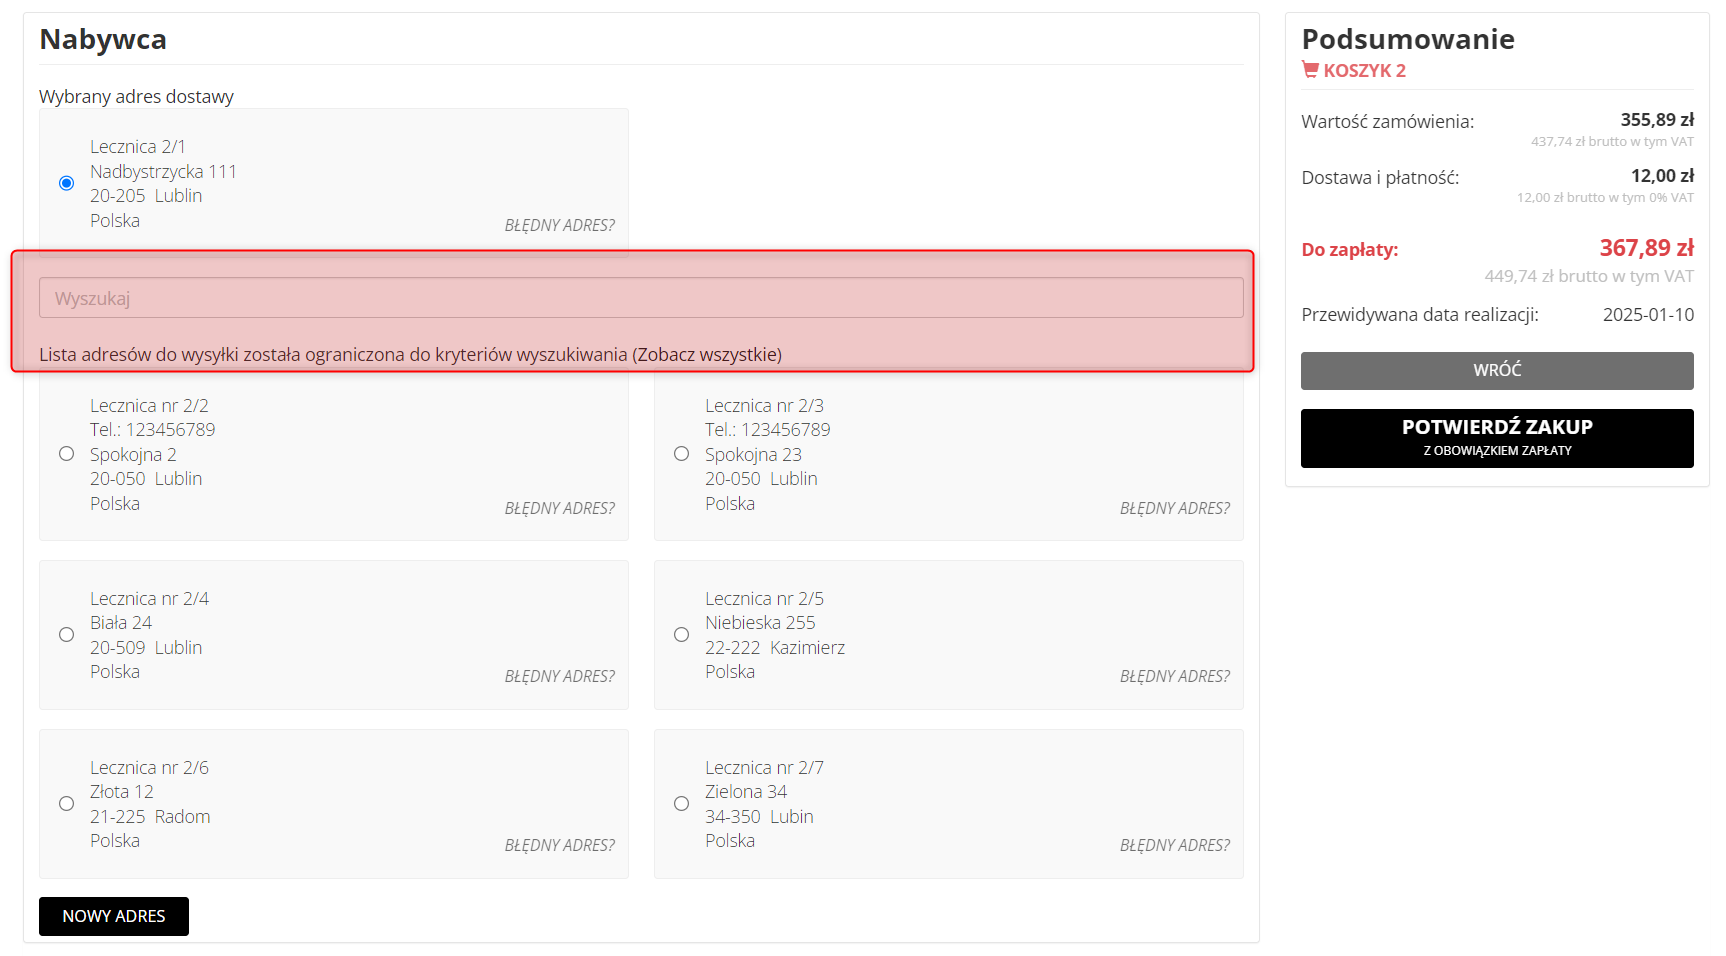Report BŁĘDNY ADRES? for Lecznica nr 2/3
The height and width of the screenshot is (956, 1726).
click(x=1174, y=508)
